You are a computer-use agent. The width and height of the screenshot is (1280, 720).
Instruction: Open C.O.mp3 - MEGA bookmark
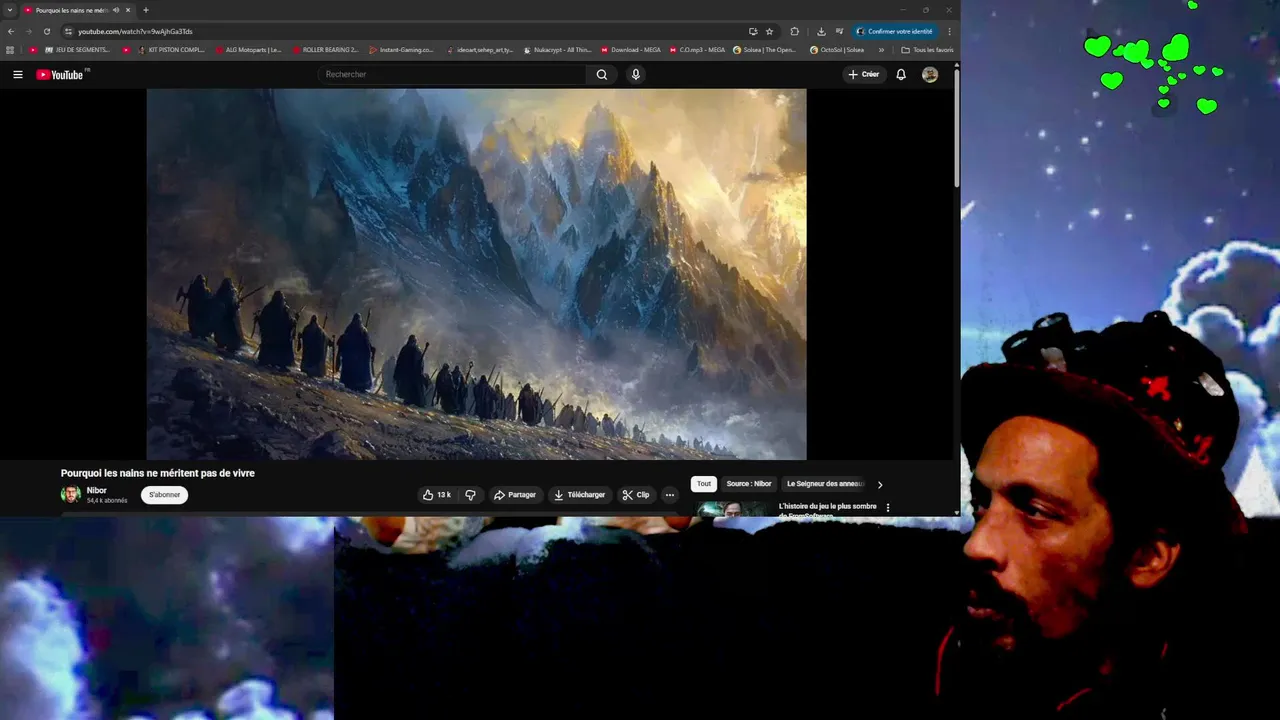[x=697, y=50]
